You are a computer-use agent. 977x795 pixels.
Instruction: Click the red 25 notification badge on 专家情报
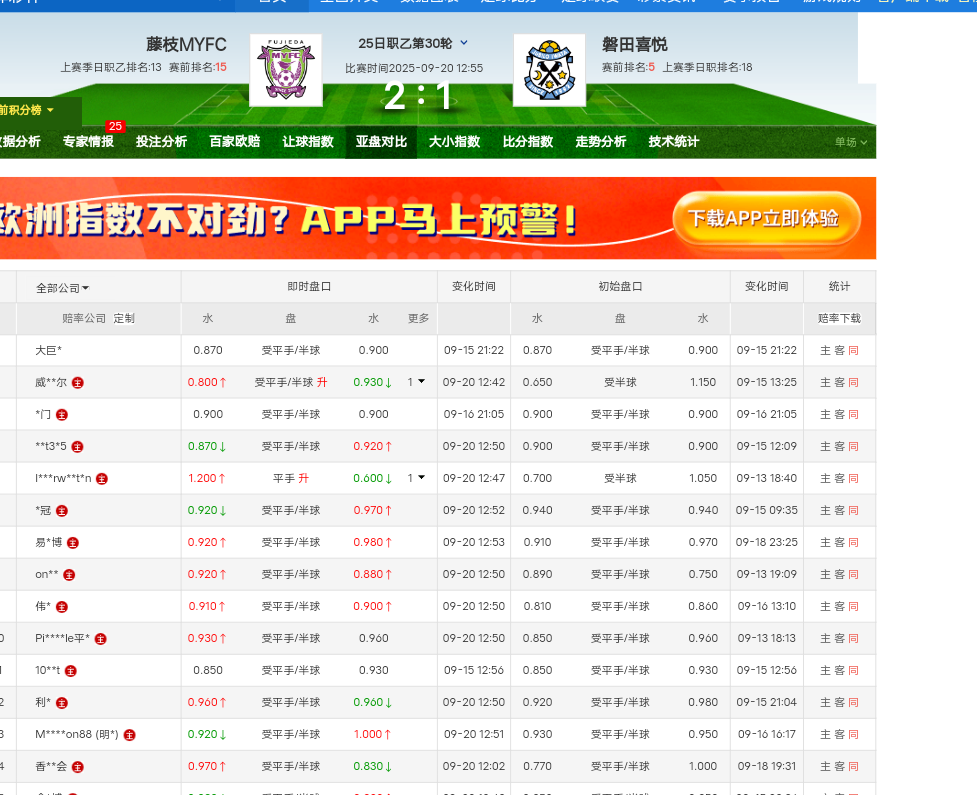pyautogui.click(x=115, y=126)
